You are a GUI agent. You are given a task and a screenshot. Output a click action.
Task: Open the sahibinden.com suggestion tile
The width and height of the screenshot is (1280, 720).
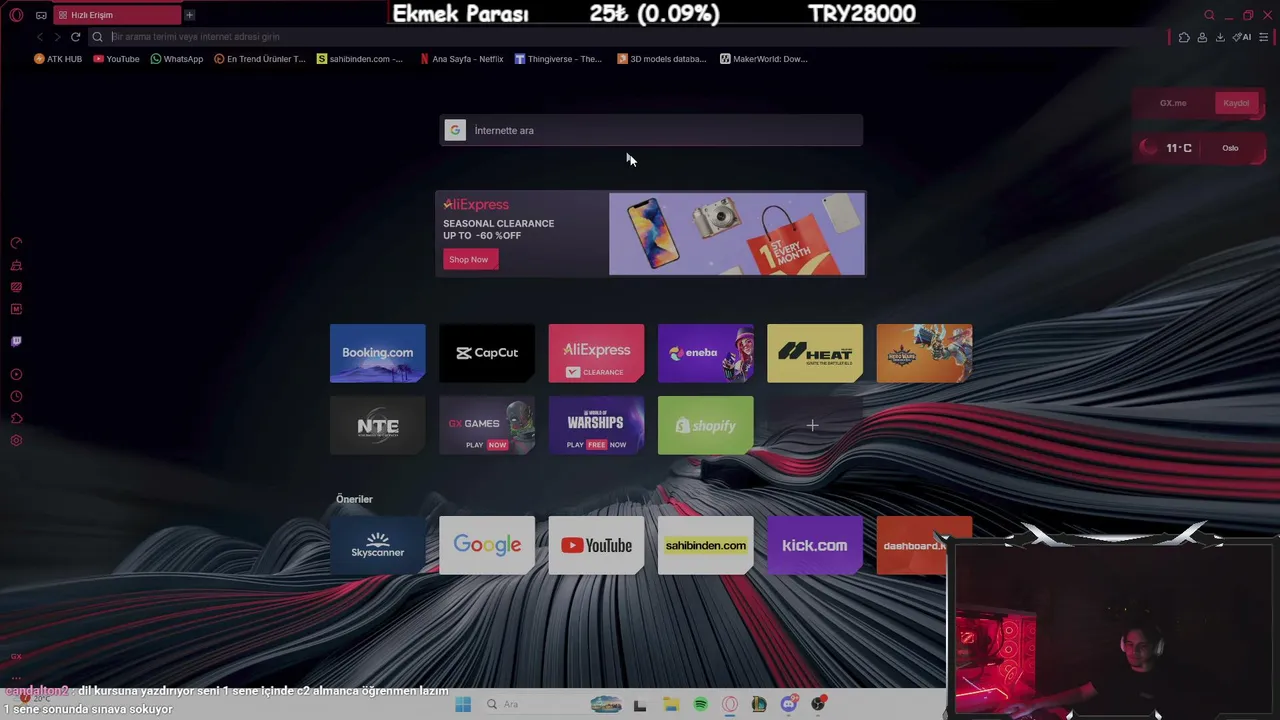[705, 545]
